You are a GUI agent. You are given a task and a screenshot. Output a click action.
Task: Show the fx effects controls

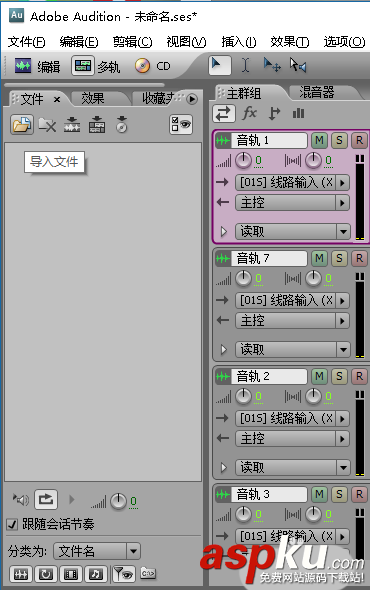coord(250,113)
